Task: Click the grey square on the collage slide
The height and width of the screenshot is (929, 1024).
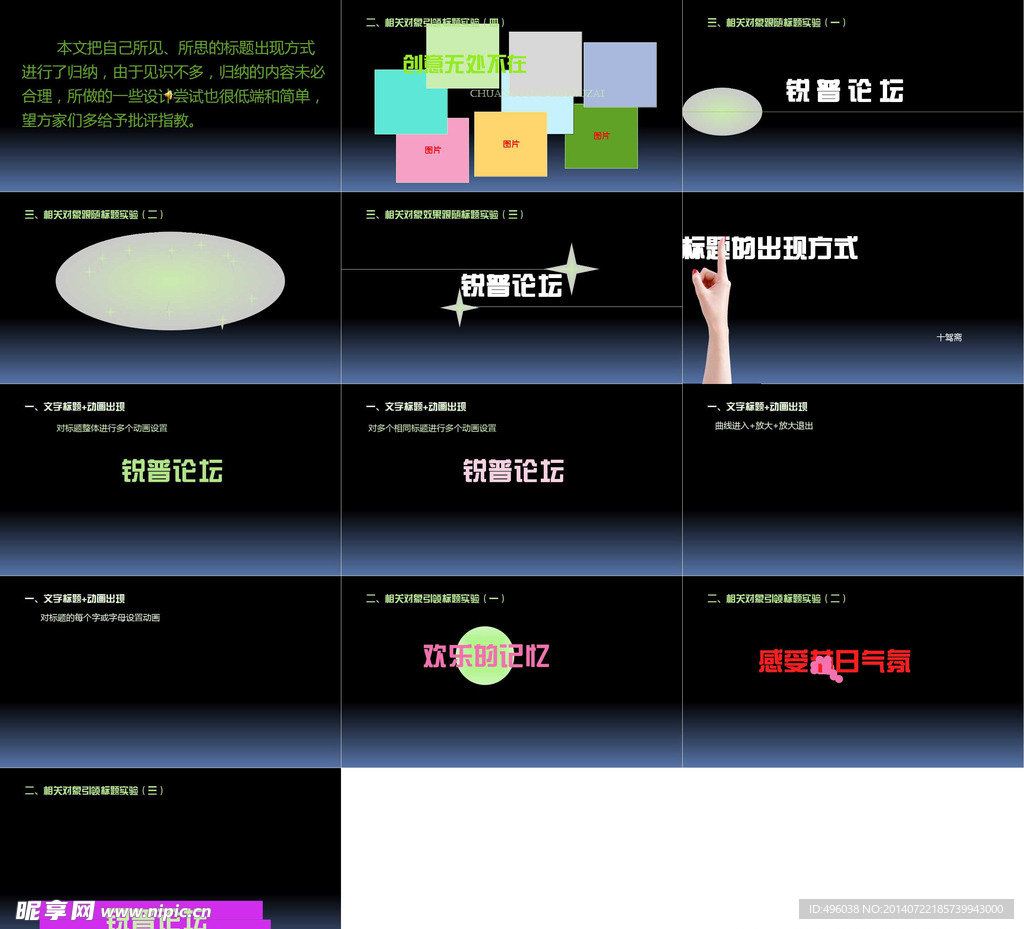Action: pos(545,62)
